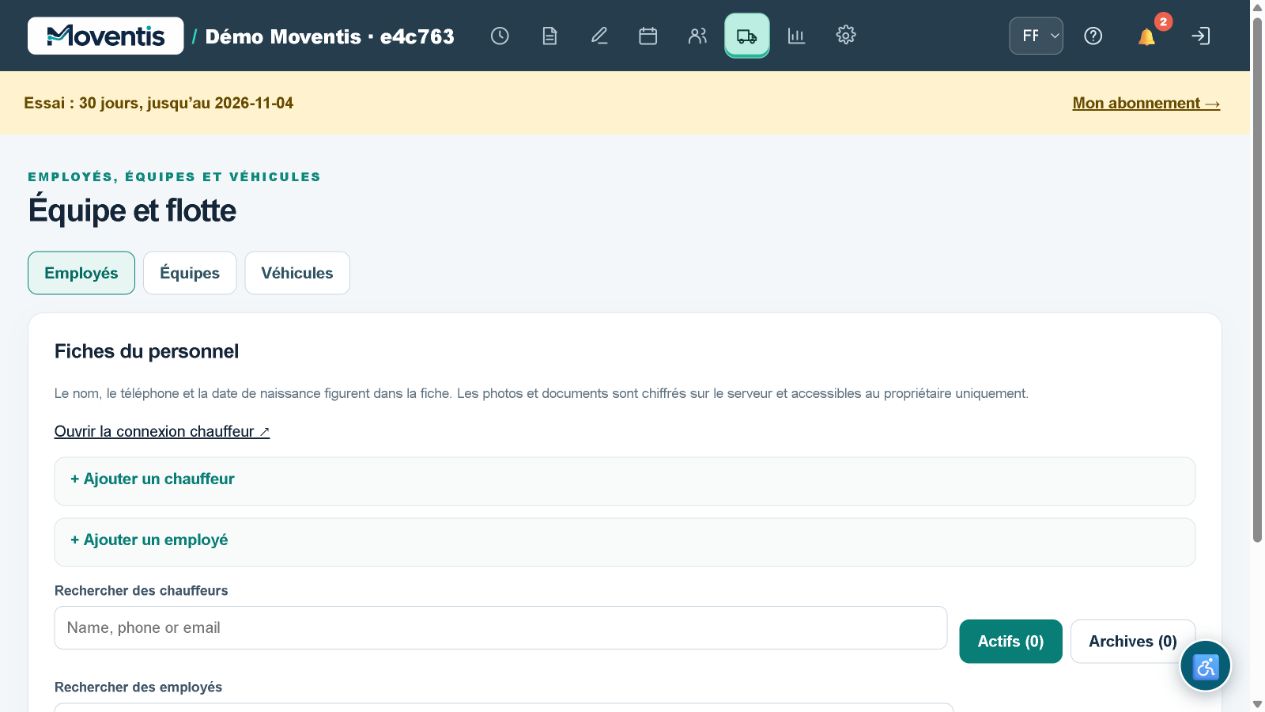This screenshot has width=1265, height=712.
Task: Focus the Rechercher des chauffeurs search field
Action: point(500,628)
